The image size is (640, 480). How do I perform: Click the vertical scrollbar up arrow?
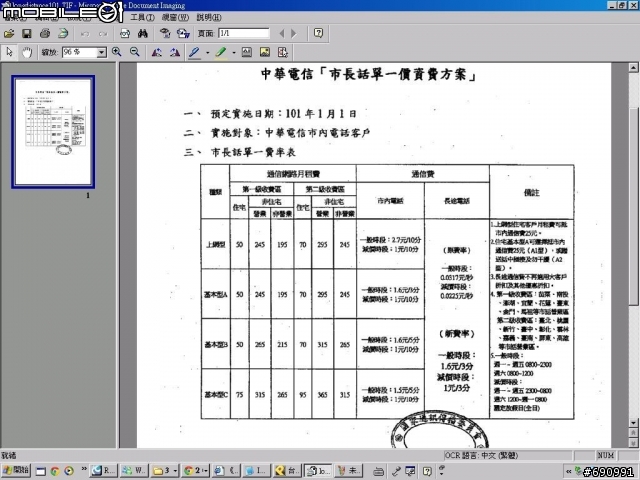pyautogui.click(x=633, y=67)
